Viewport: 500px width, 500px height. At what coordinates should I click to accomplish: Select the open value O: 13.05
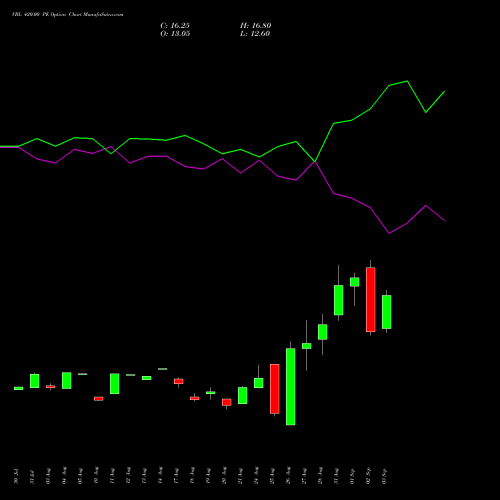tap(175, 34)
